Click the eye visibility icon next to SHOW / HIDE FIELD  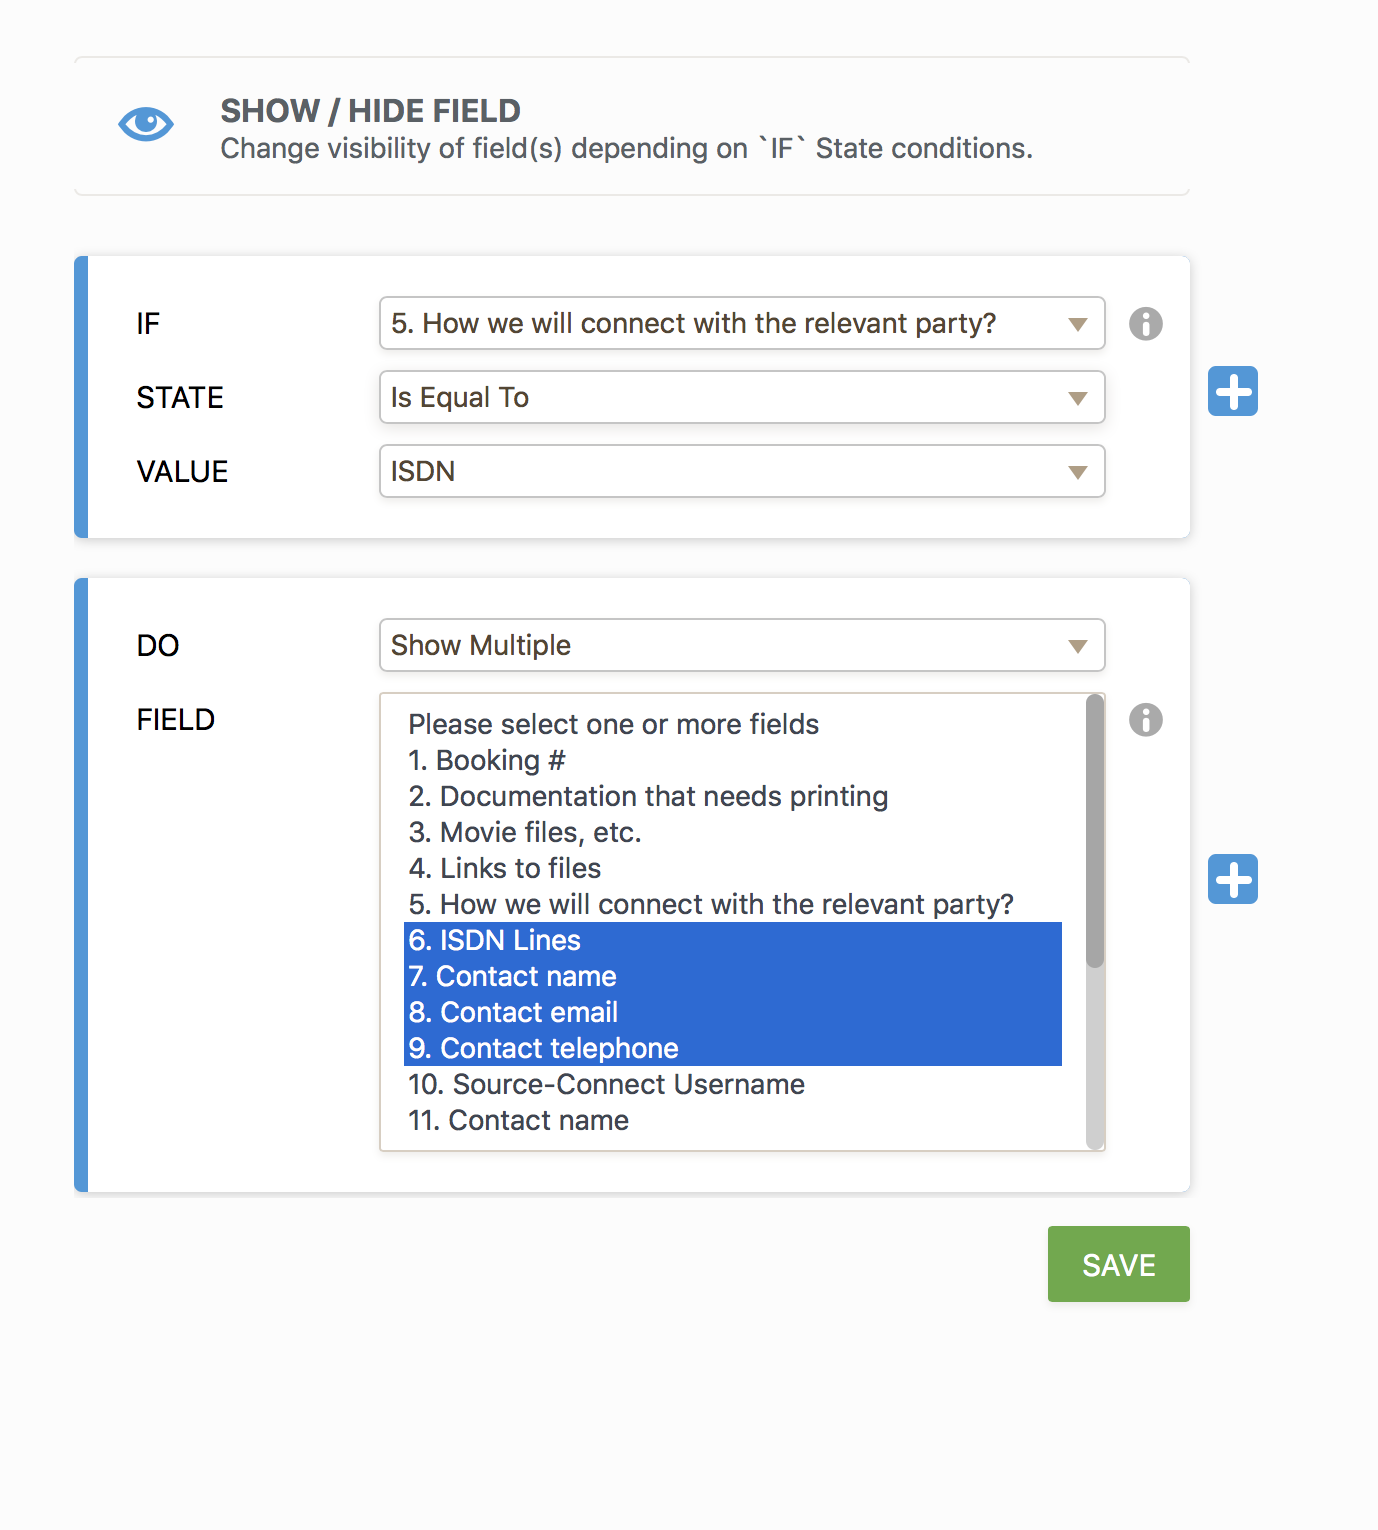[145, 123]
